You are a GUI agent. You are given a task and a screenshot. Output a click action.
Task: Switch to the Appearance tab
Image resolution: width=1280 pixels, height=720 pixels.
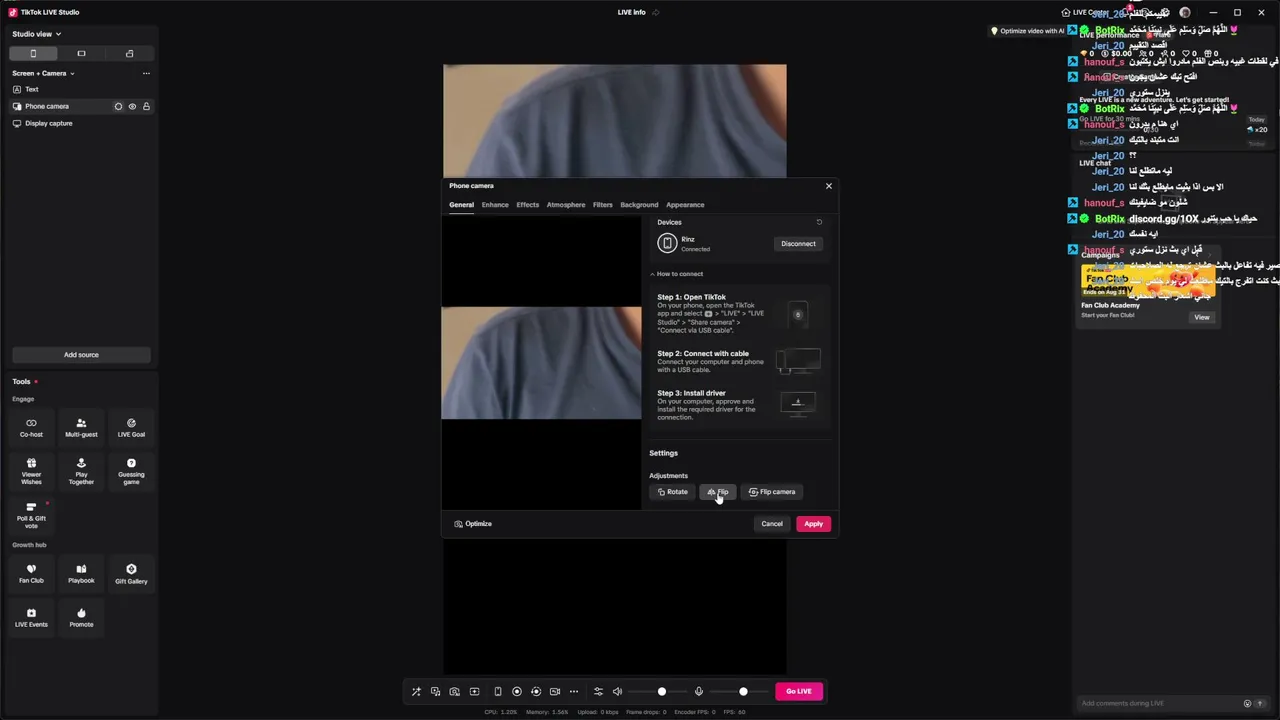[x=685, y=205]
